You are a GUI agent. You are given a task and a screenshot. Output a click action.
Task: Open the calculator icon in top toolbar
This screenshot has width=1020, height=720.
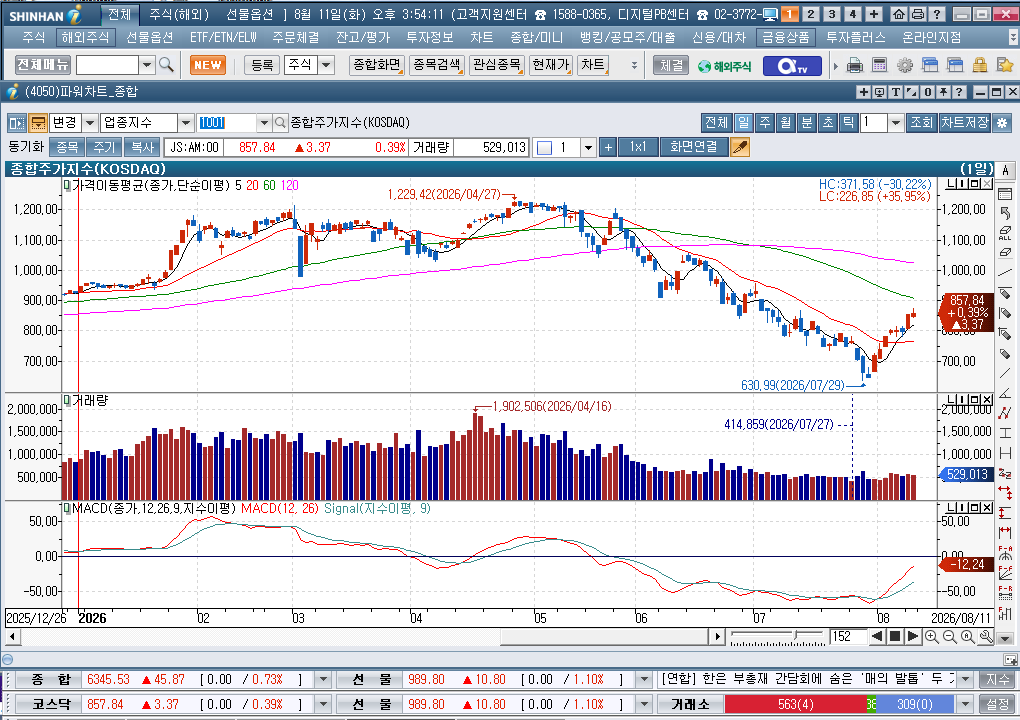coord(879,65)
